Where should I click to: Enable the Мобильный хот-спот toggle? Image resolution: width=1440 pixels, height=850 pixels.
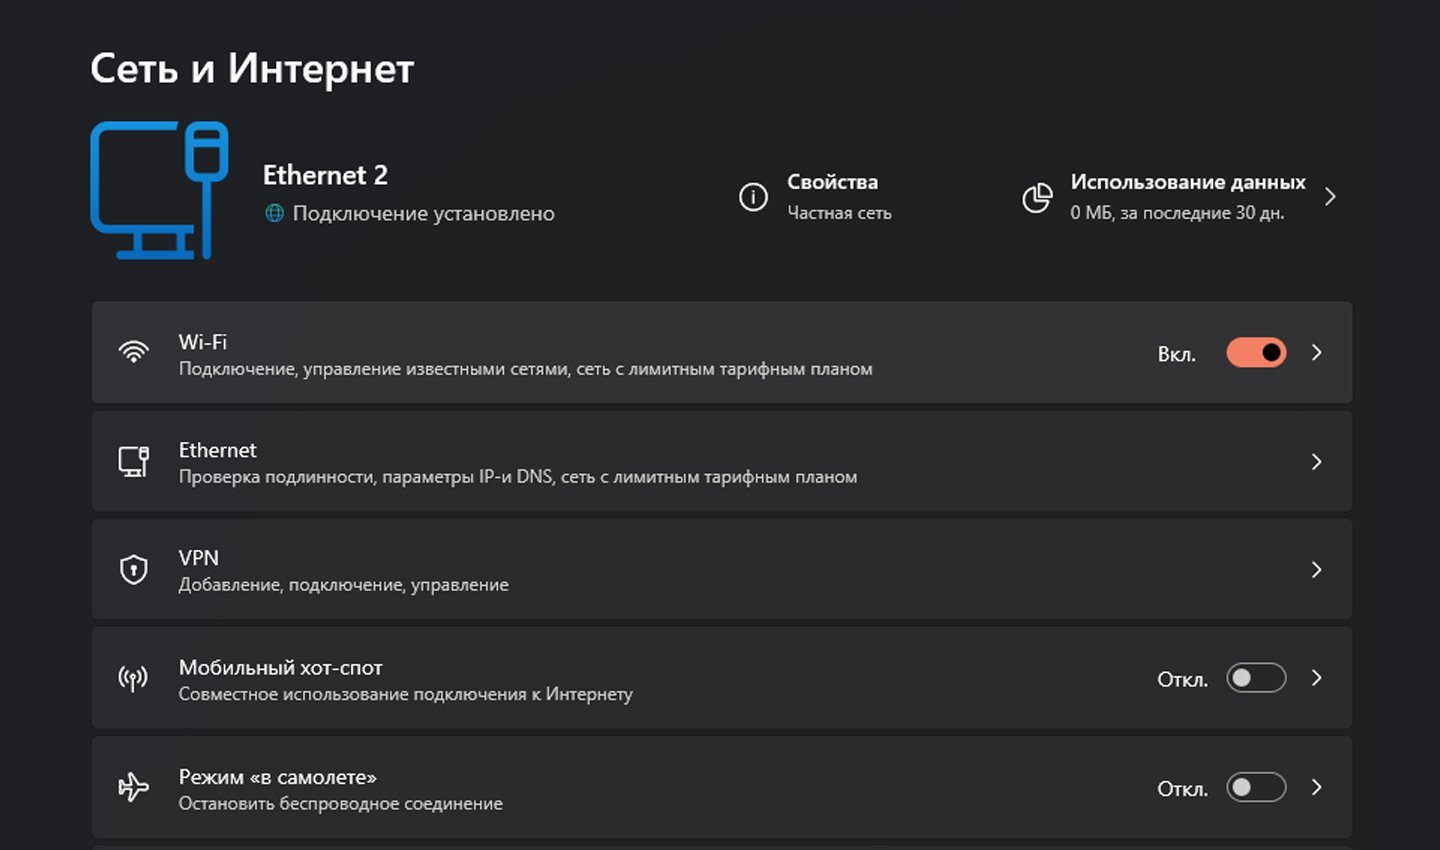coord(1256,678)
